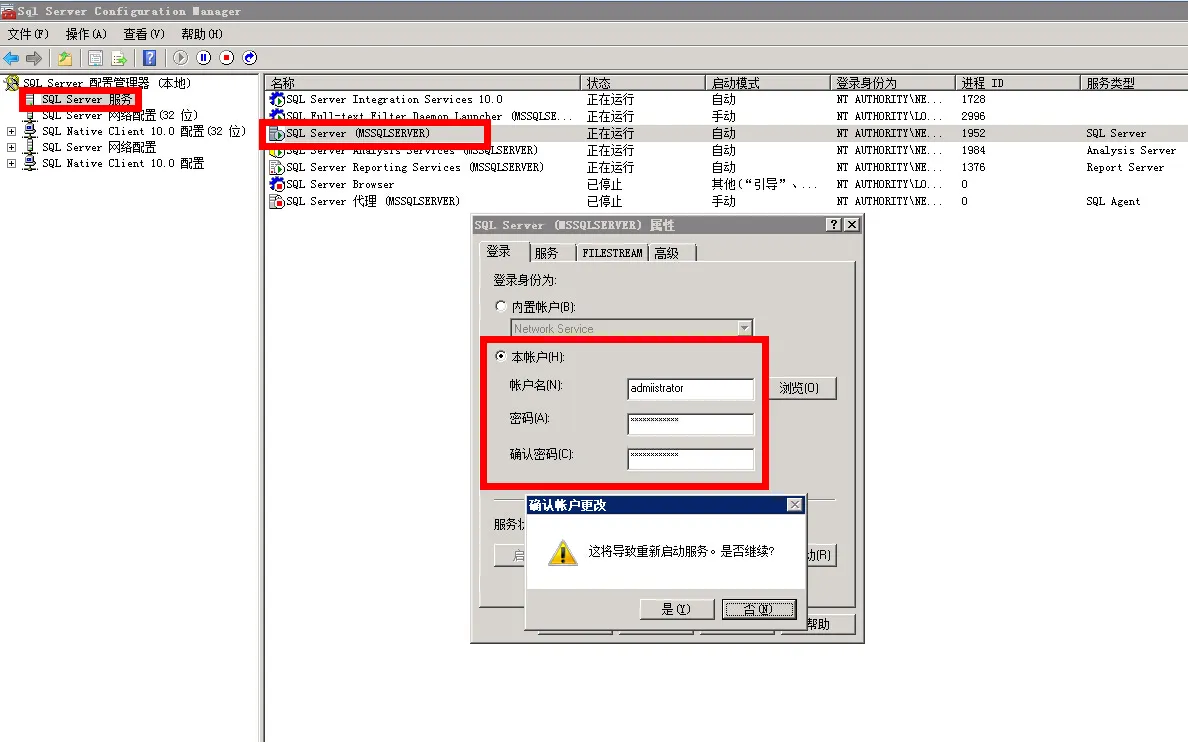Viewport: 1188px width, 742px height.
Task: Click 否(N) to cancel the account change
Action: 758,609
